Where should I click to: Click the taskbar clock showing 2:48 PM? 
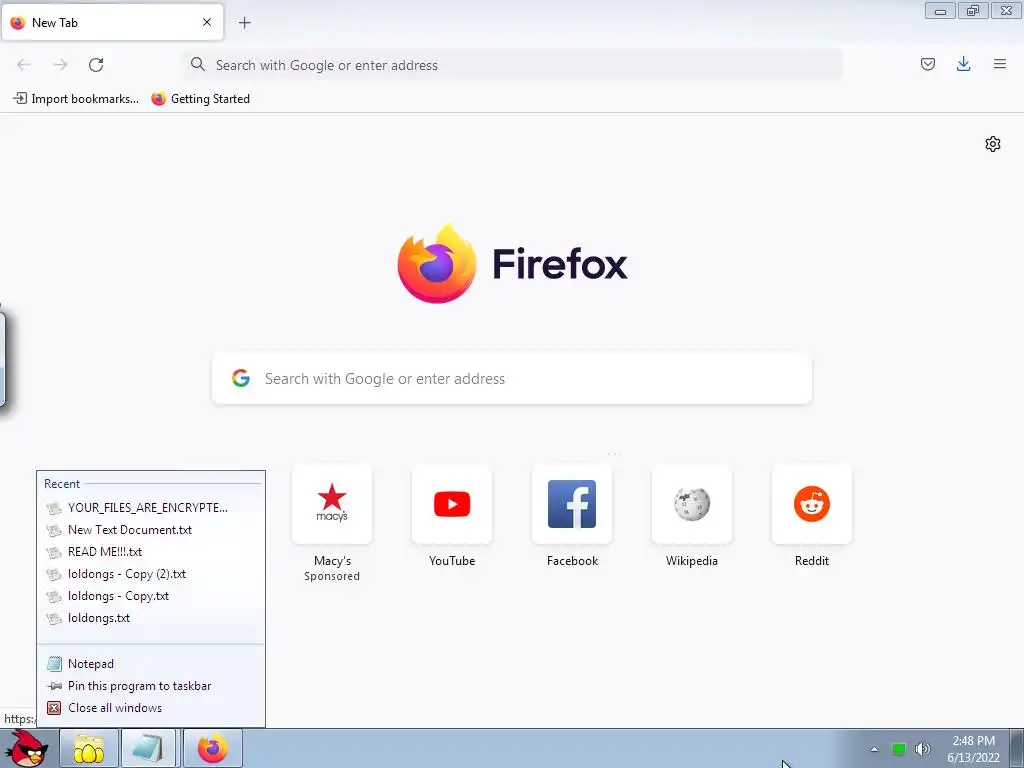tap(973, 749)
